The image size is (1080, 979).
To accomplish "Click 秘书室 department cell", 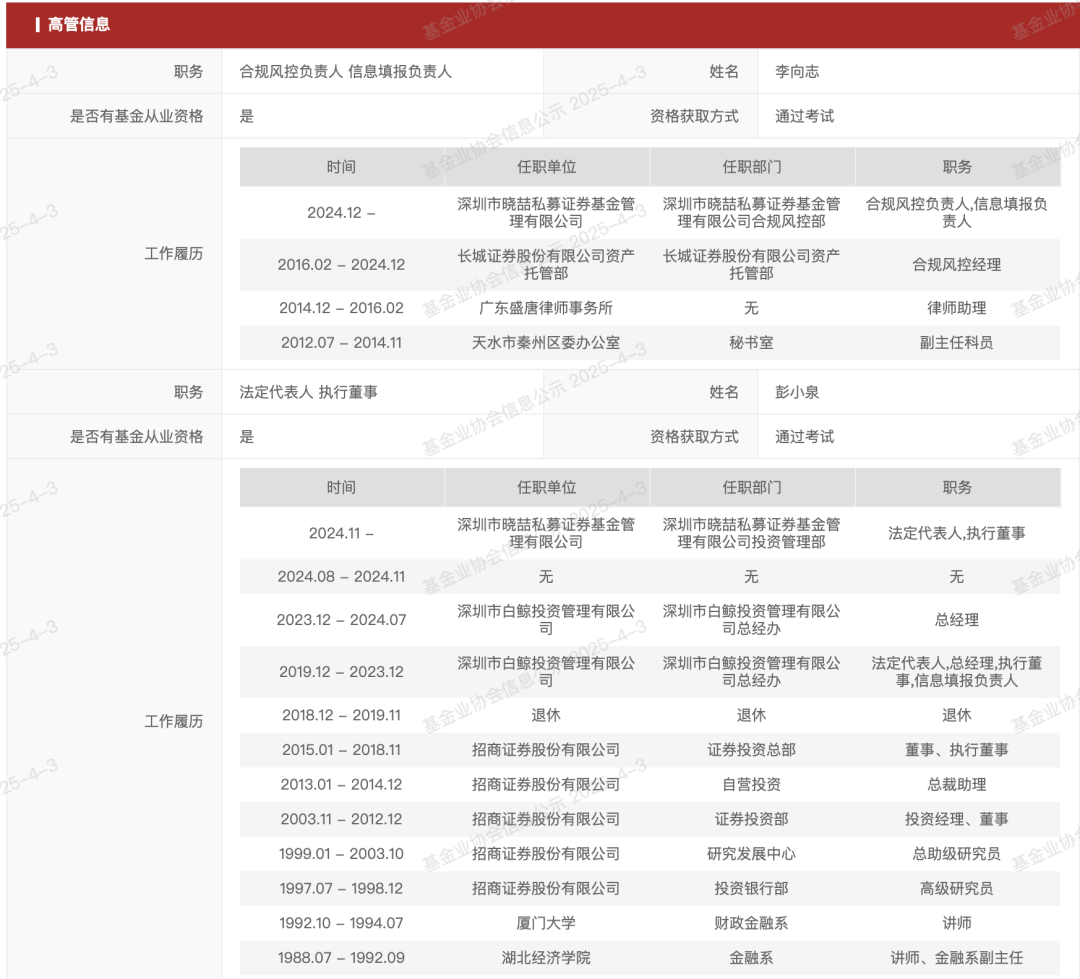I will (x=751, y=342).
